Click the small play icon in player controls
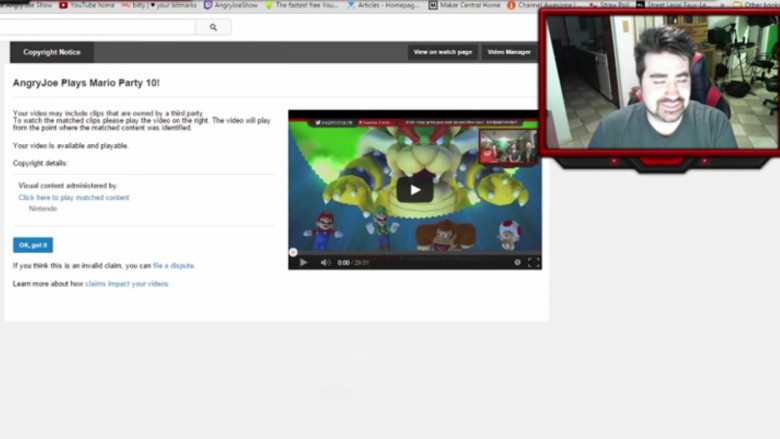Image resolution: width=780 pixels, height=439 pixels. (303, 263)
